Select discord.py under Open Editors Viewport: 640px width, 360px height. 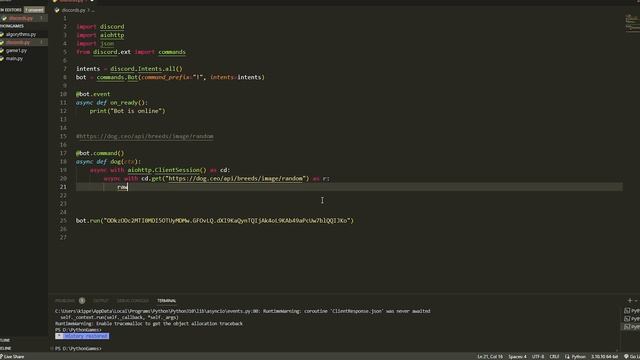point(20,18)
